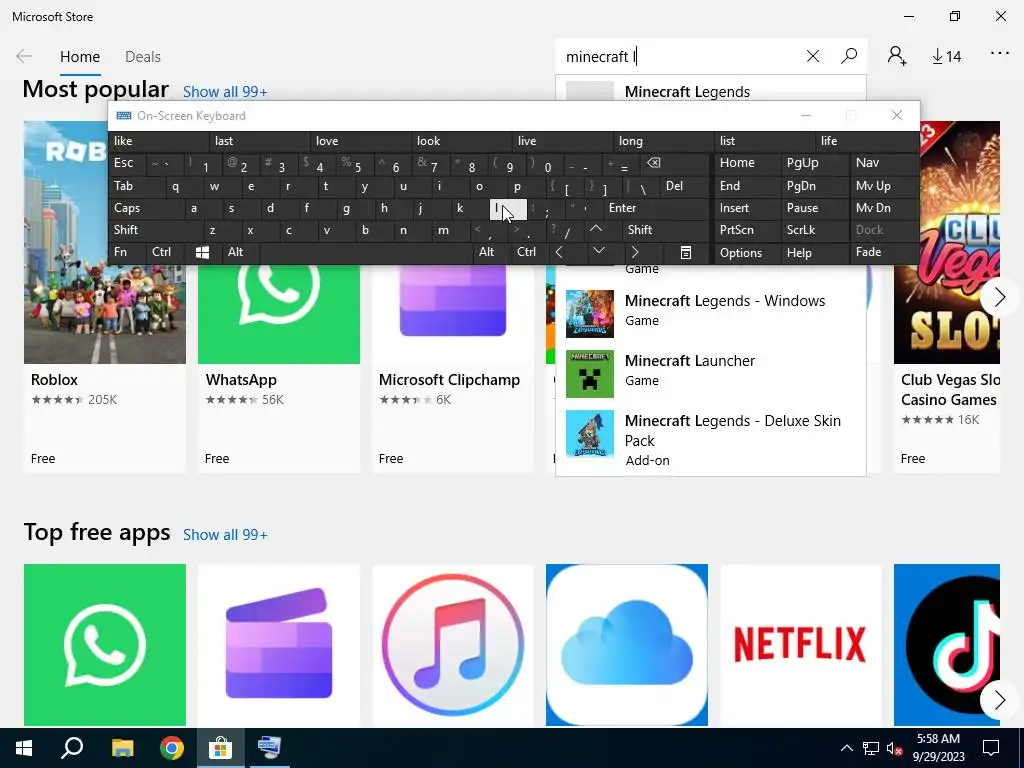This screenshot has height=768, width=1024.
Task: Click Show all 99+ beside Top free apps
Action: [225, 535]
